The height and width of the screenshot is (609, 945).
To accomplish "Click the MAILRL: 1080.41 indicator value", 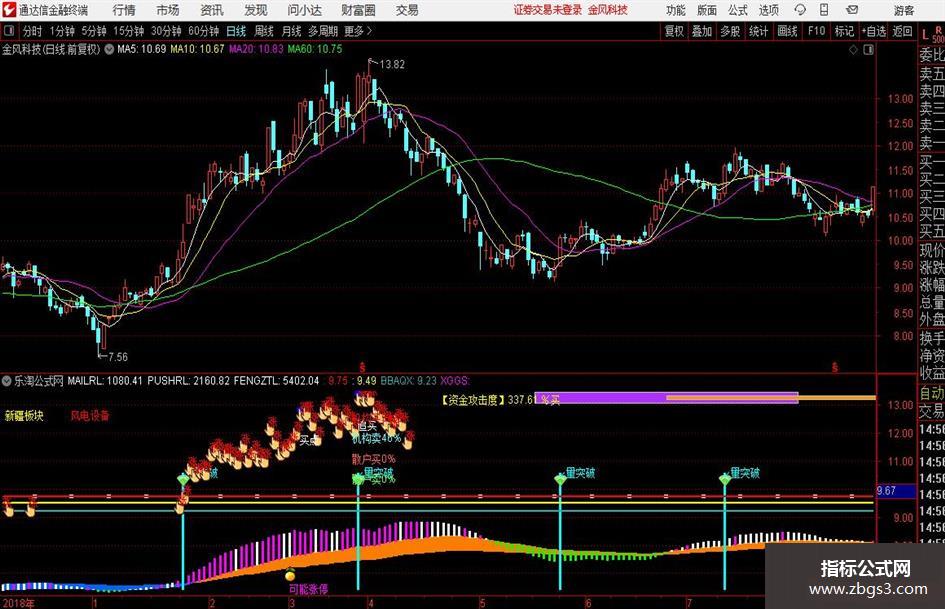I will click(105, 380).
